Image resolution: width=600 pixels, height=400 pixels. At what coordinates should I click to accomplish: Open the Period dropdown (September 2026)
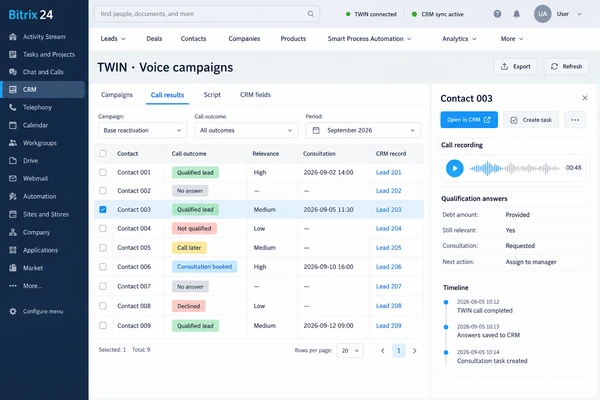coord(363,130)
